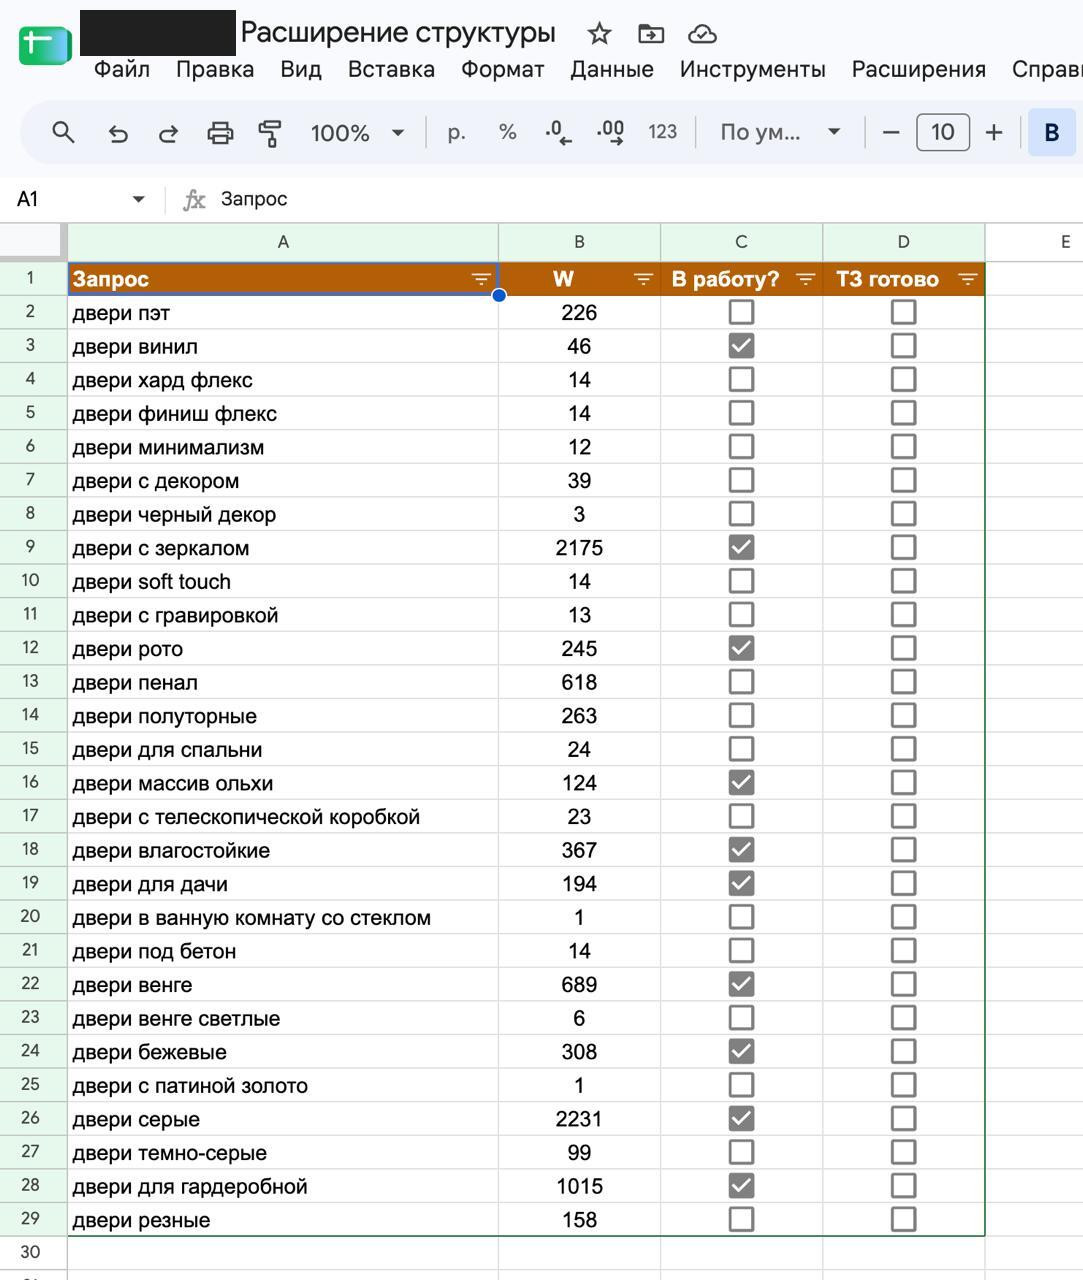Increase font size with plus button

tap(994, 132)
